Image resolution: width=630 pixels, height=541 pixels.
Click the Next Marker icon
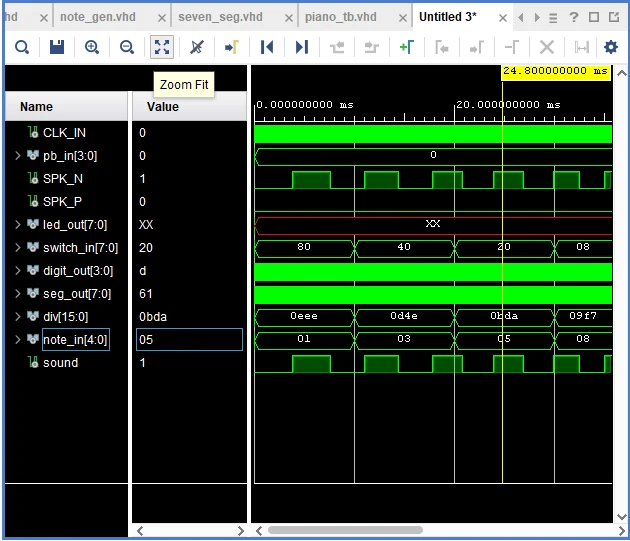tap(477, 47)
